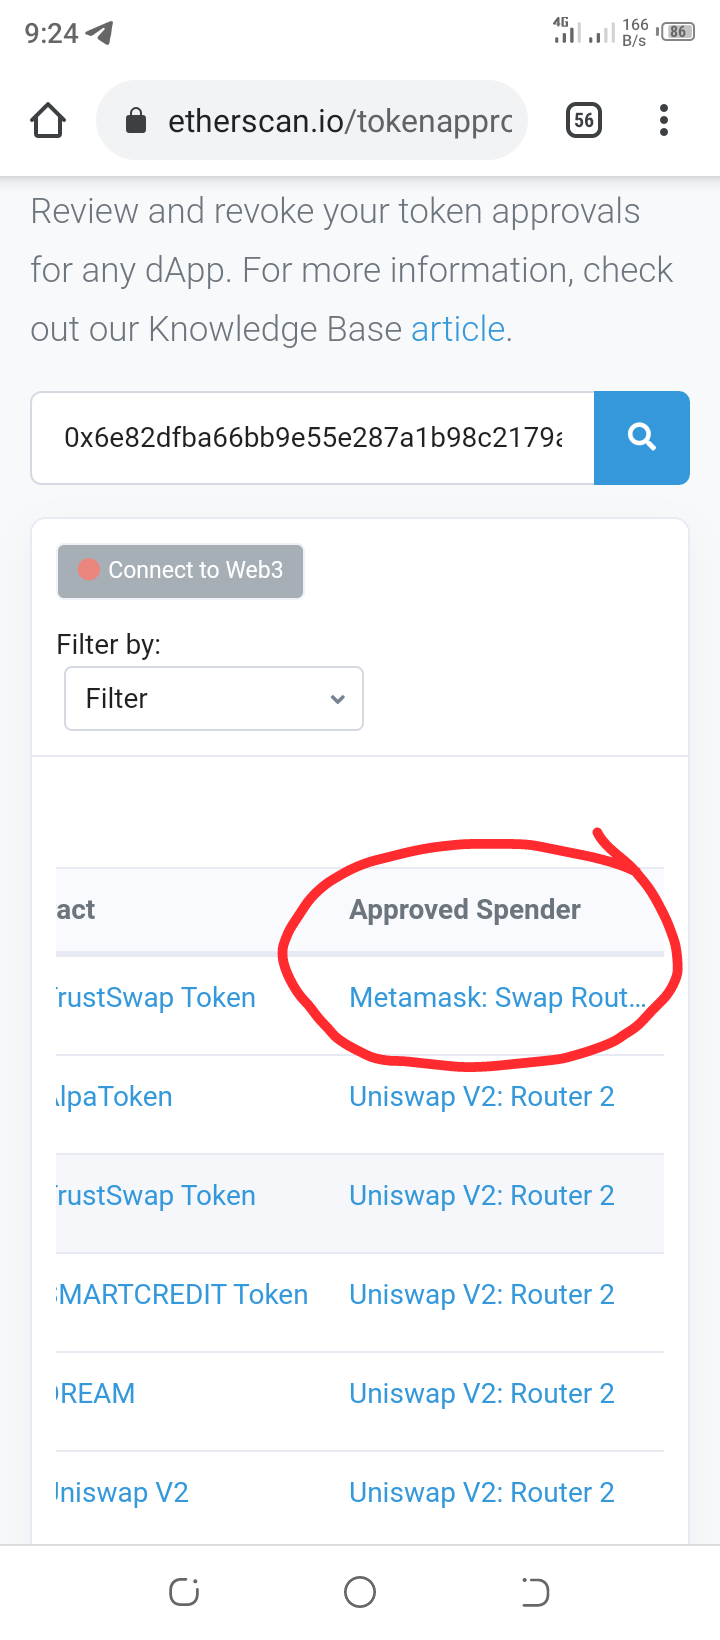Tap the Android recent apps navigation icon
This screenshot has width=720, height=1640.
(184, 1592)
